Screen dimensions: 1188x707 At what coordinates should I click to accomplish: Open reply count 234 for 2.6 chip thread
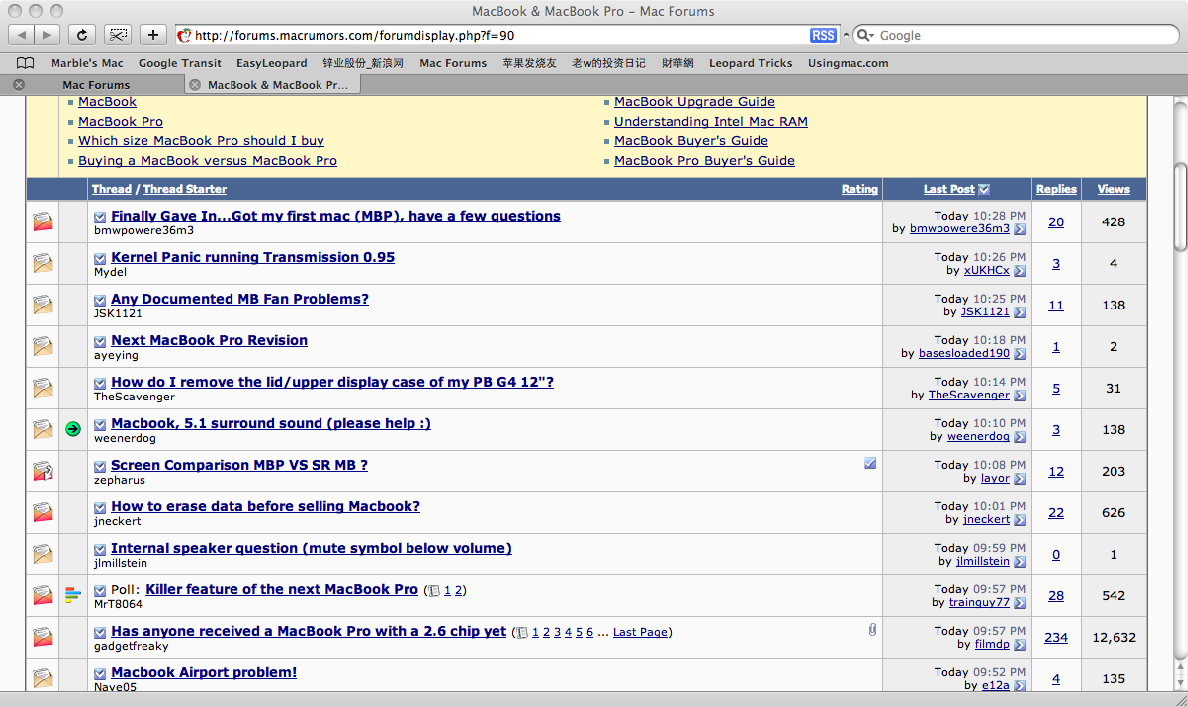tap(1056, 637)
